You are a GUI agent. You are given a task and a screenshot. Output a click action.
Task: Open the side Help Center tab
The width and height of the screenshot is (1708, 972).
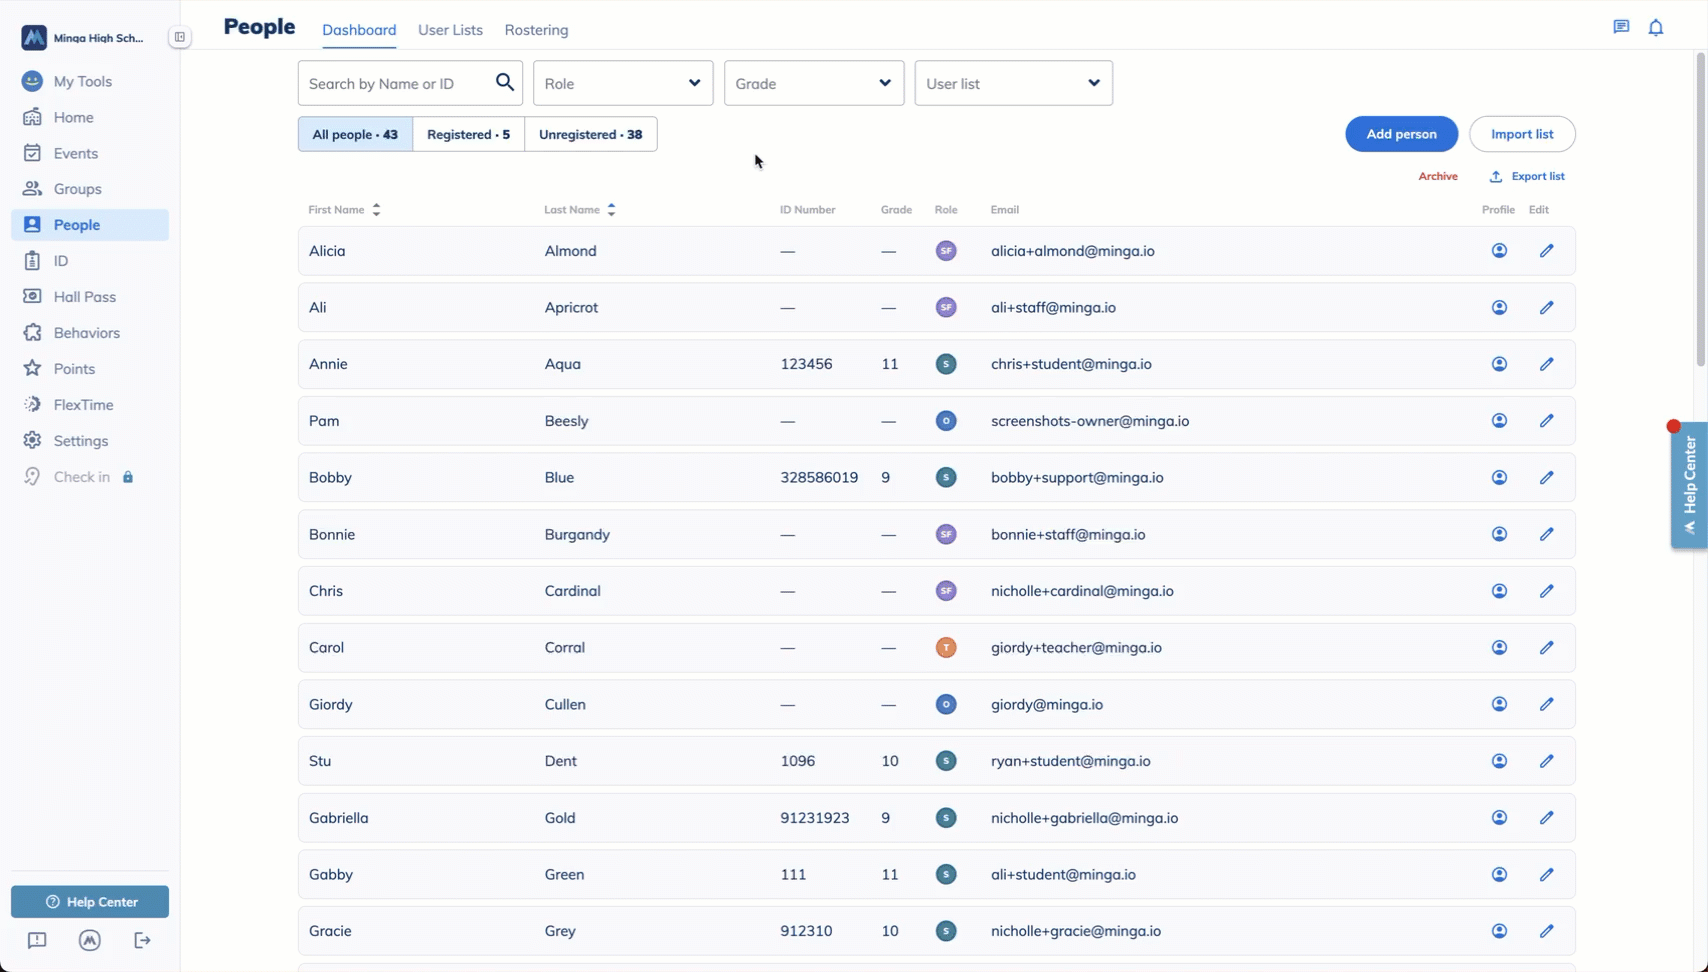click(1689, 485)
